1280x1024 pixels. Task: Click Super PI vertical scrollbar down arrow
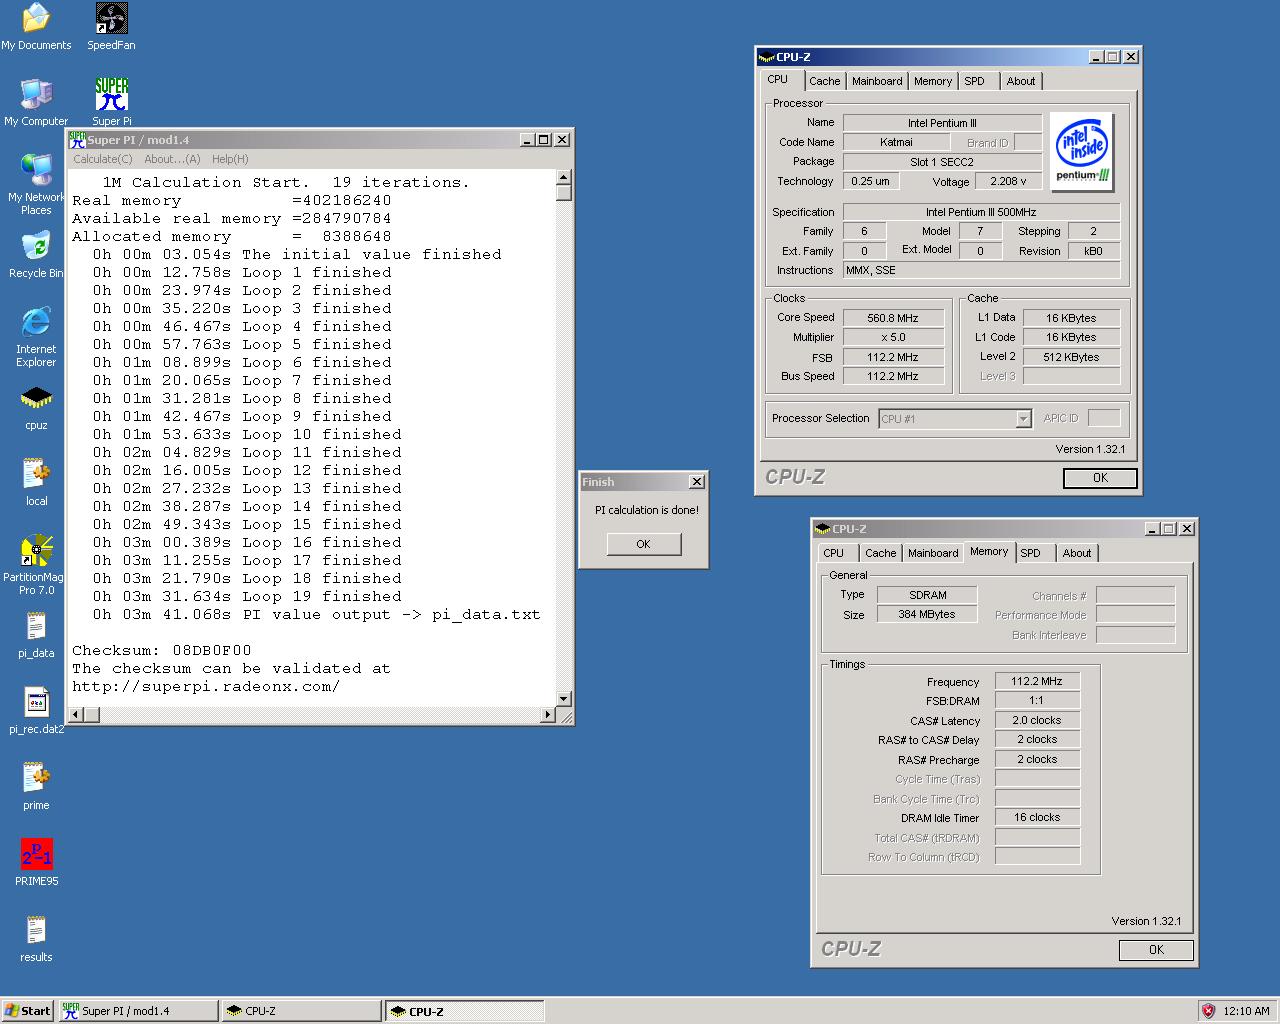(x=564, y=698)
